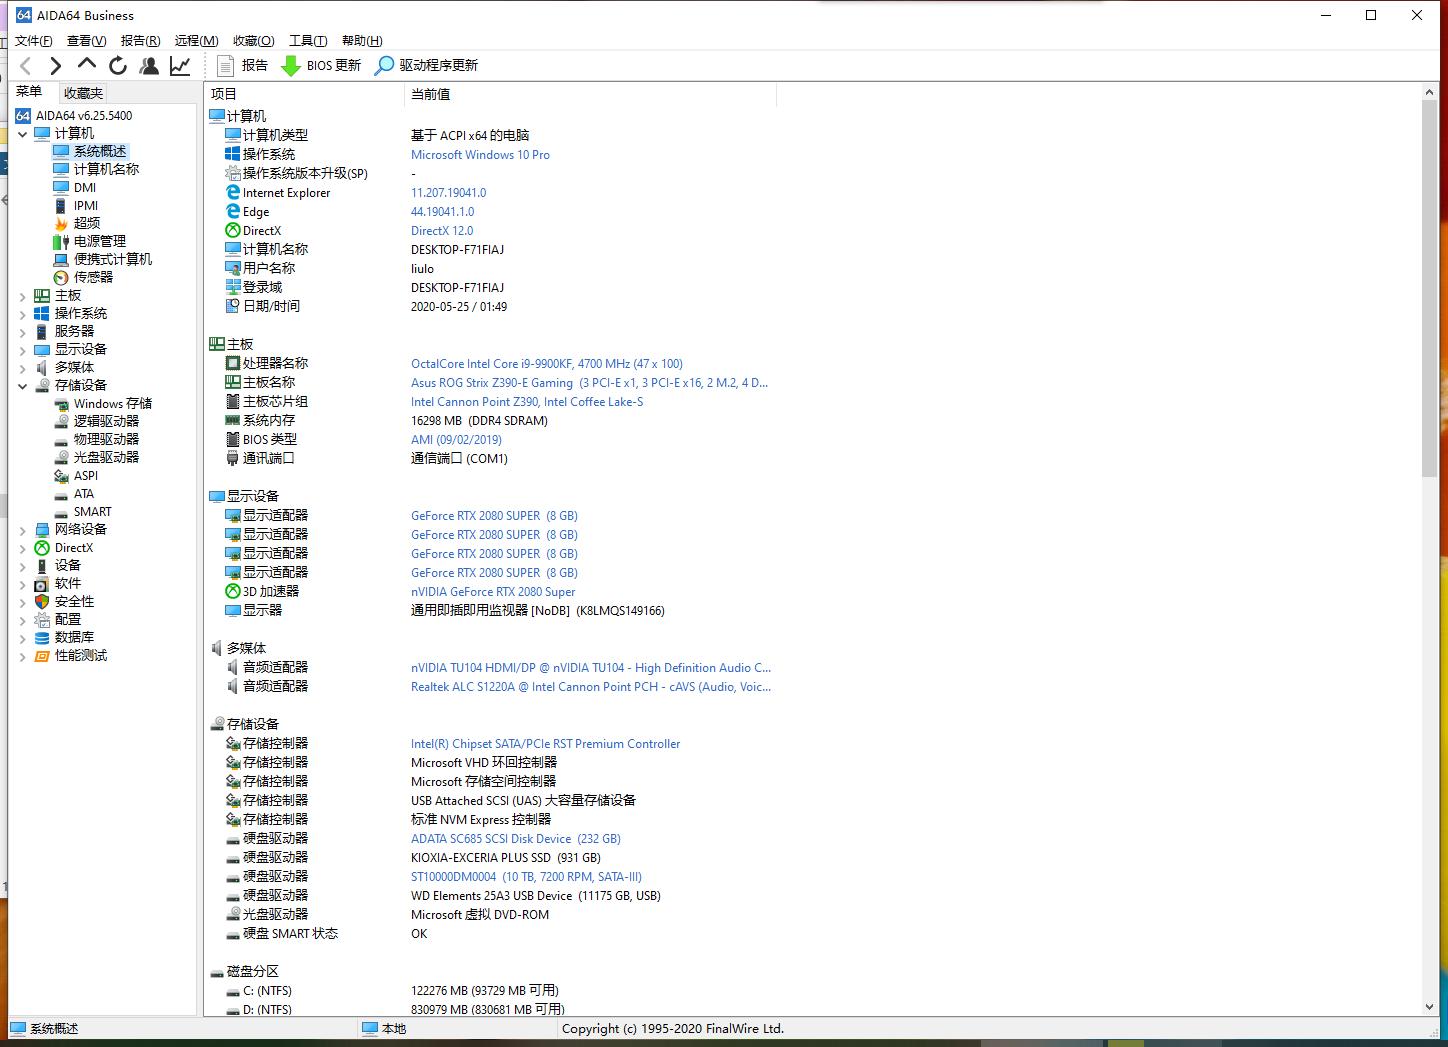
Task: Click the Refresh toolbar icon
Action: click(118, 66)
